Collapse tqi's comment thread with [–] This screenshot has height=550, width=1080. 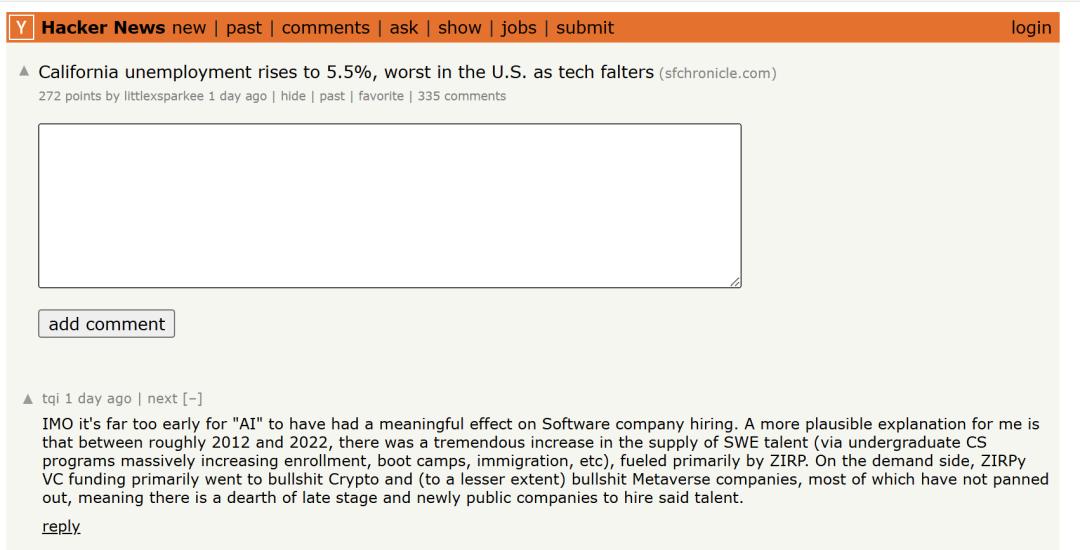point(192,398)
